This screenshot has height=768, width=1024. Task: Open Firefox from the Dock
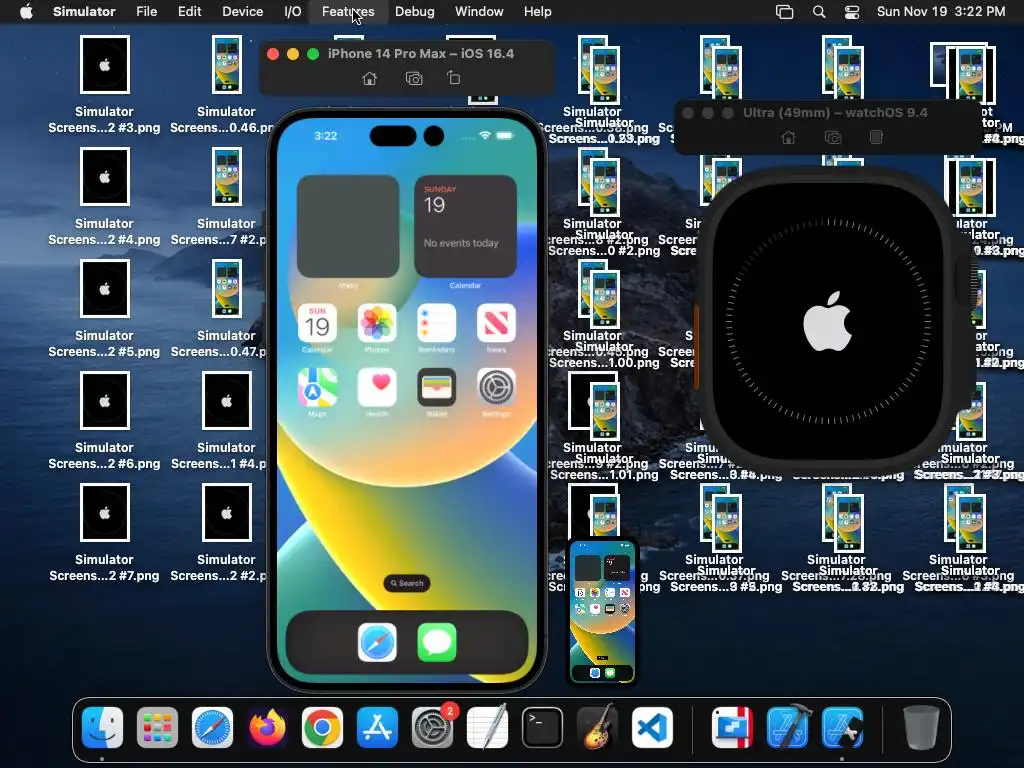click(267, 727)
